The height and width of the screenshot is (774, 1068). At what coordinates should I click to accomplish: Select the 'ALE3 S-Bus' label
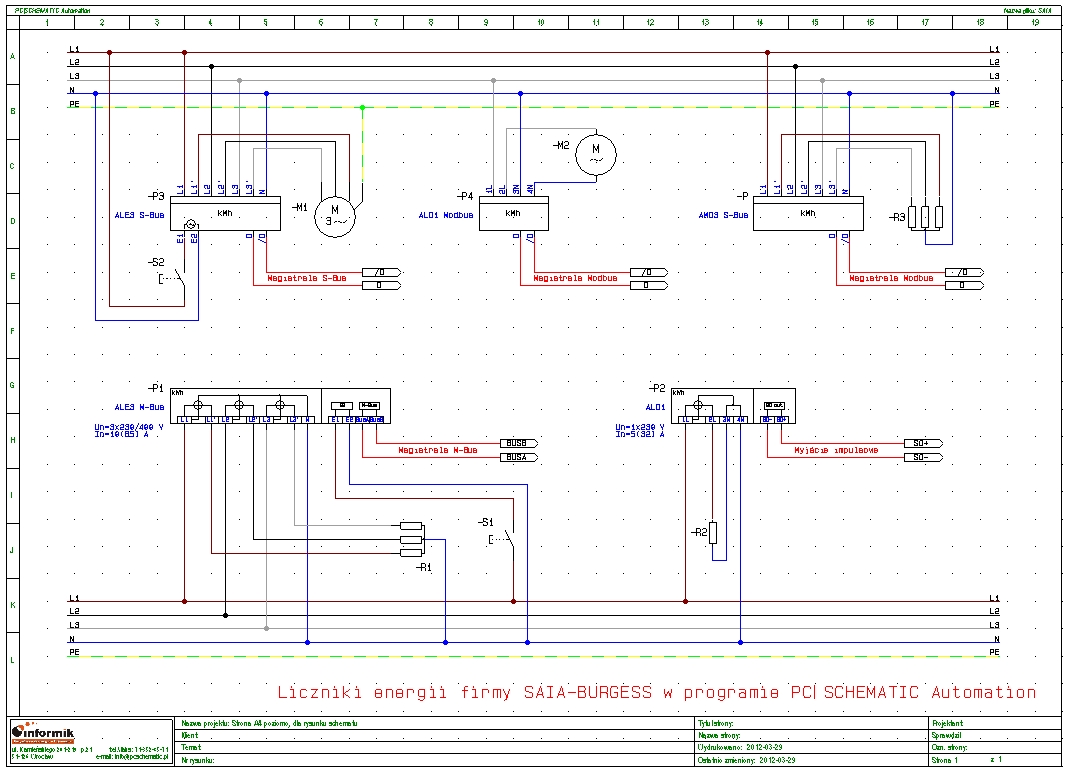139,215
